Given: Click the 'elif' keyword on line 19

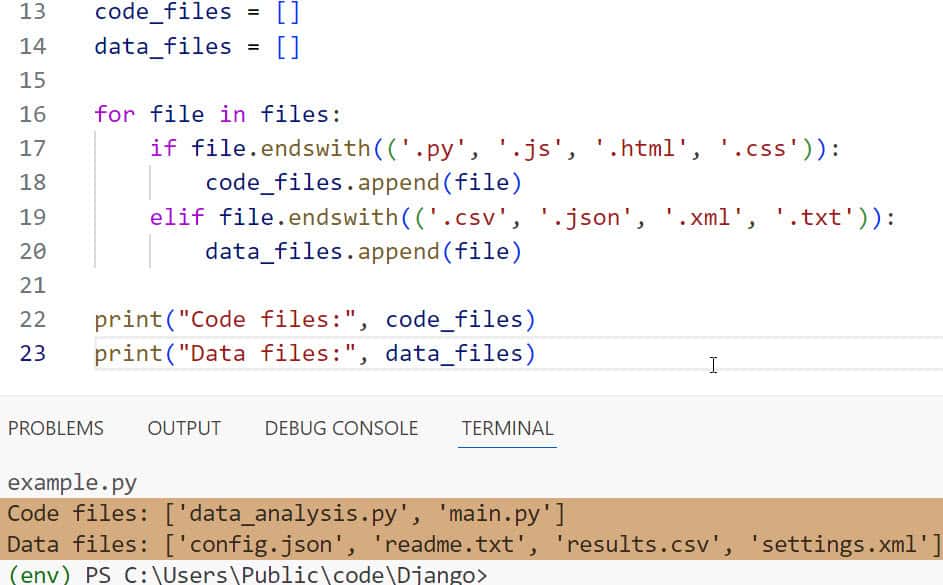Looking at the screenshot, I should pos(177,217).
